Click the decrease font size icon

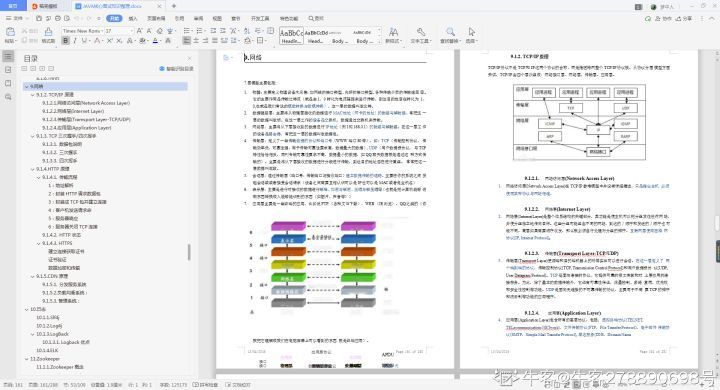coord(149,31)
